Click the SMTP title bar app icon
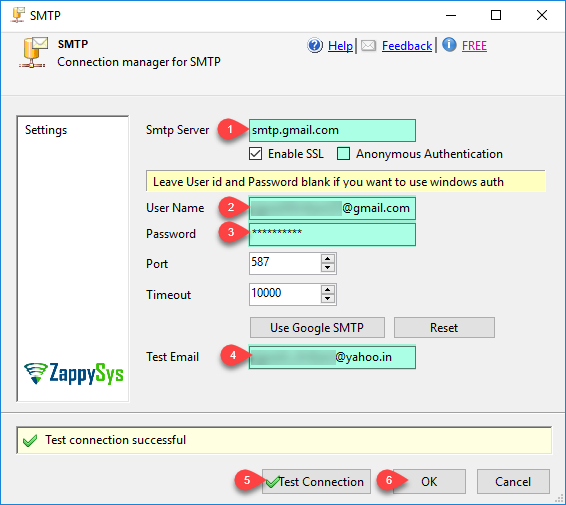566x505 pixels. coord(18,15)
